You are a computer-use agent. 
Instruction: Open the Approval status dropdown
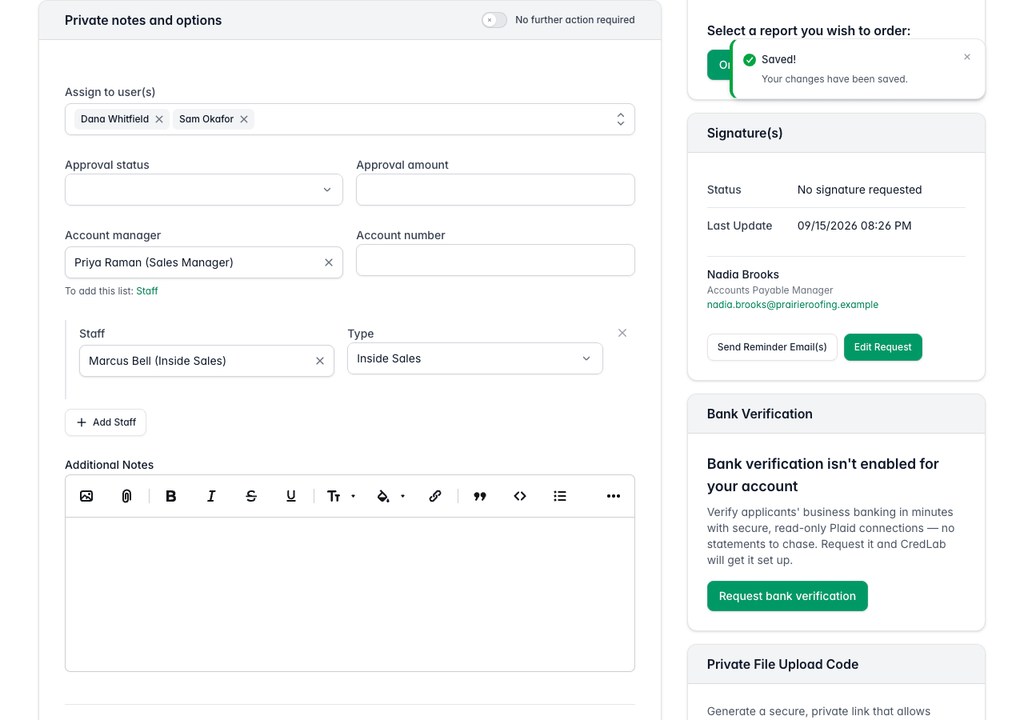204,189
